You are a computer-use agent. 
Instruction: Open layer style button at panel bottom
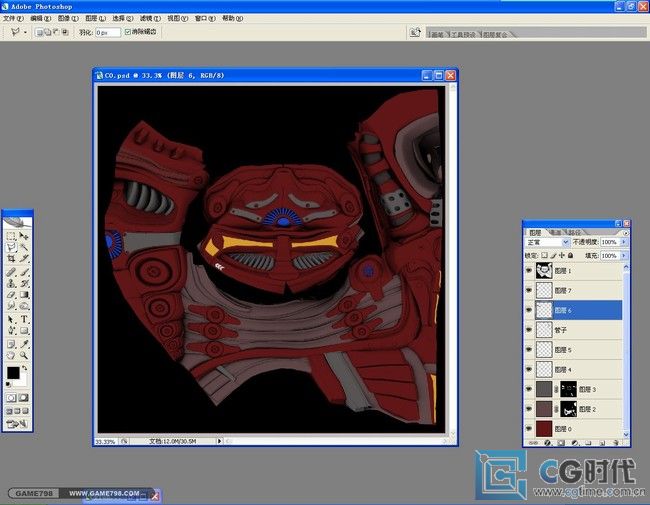pyautogui.click(x=548, y=443)
